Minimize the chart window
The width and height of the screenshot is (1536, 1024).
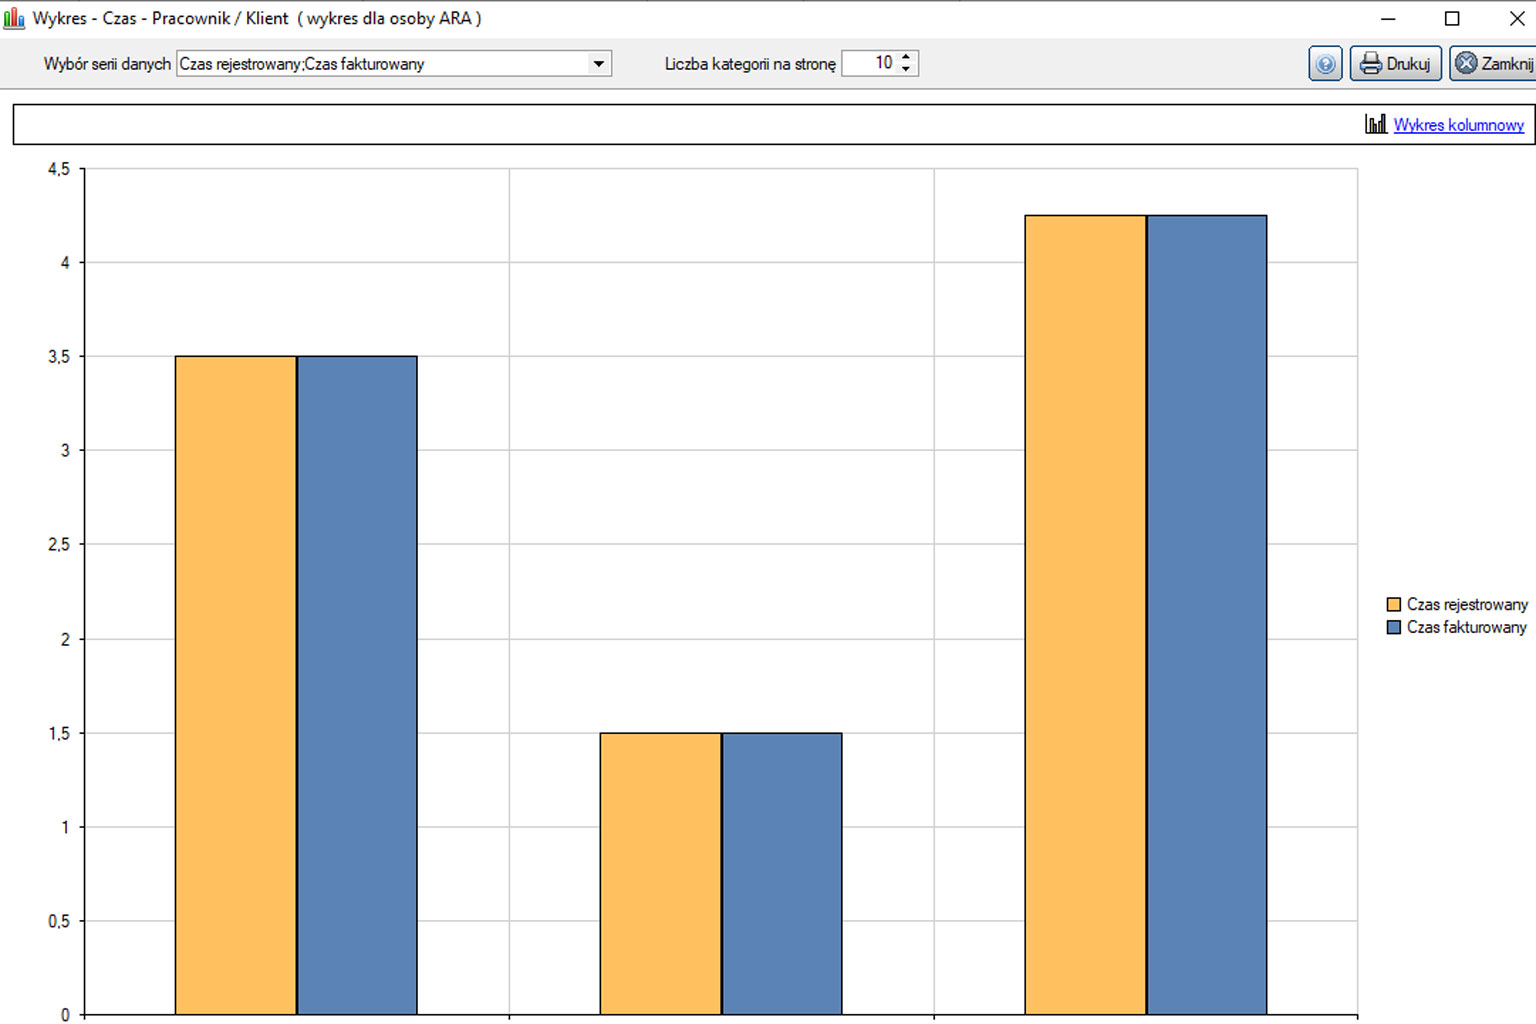(x=1388, y=18)
